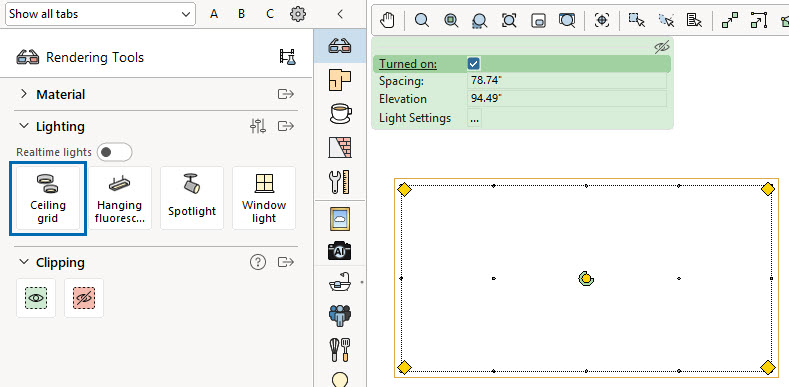
Task: Pop out the Lighting section
Action: point(286,126)
